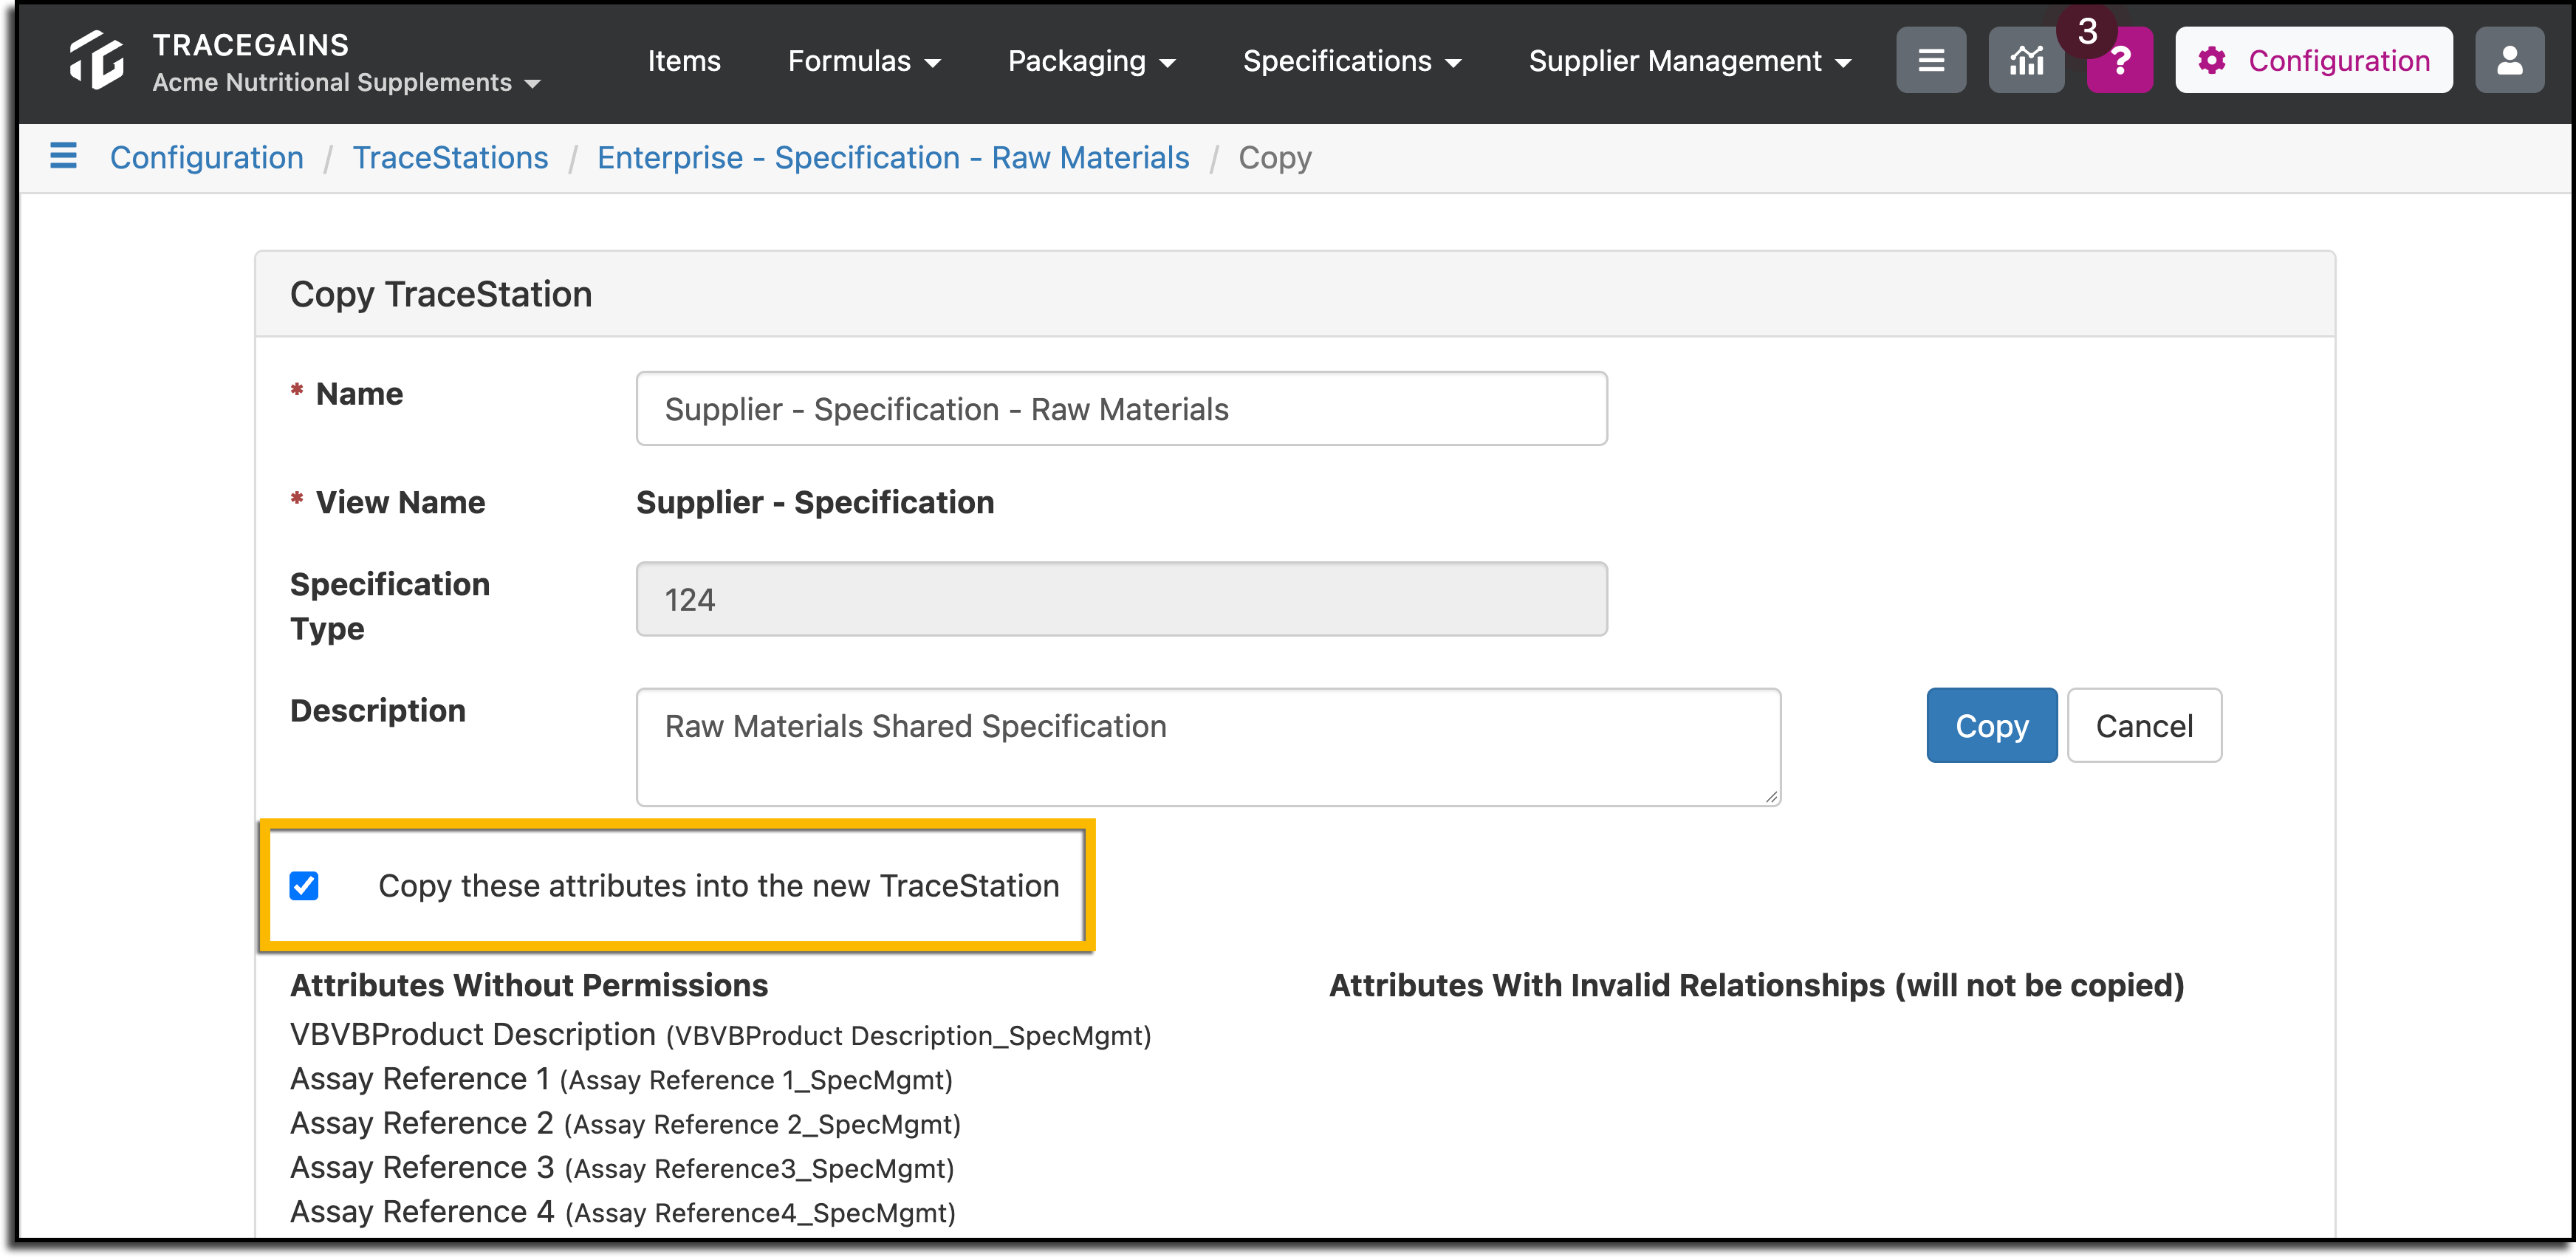Open Enterprise - Specification - Raw Materials breadcrumb

tap(893, 157)
